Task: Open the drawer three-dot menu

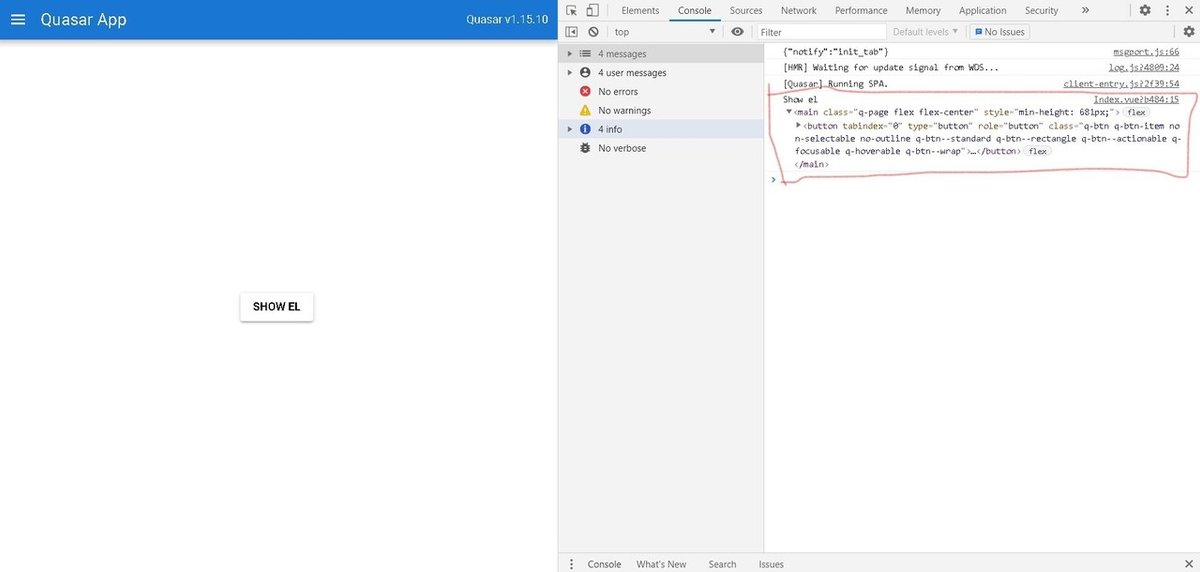Action: [571, 564]
